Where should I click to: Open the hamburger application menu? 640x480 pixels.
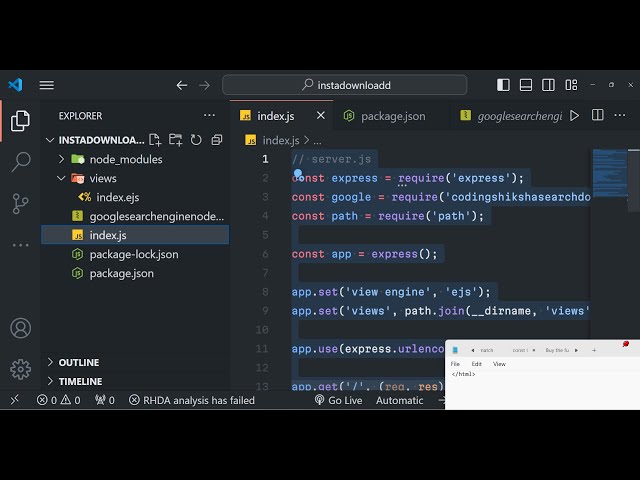coord(47,85)
